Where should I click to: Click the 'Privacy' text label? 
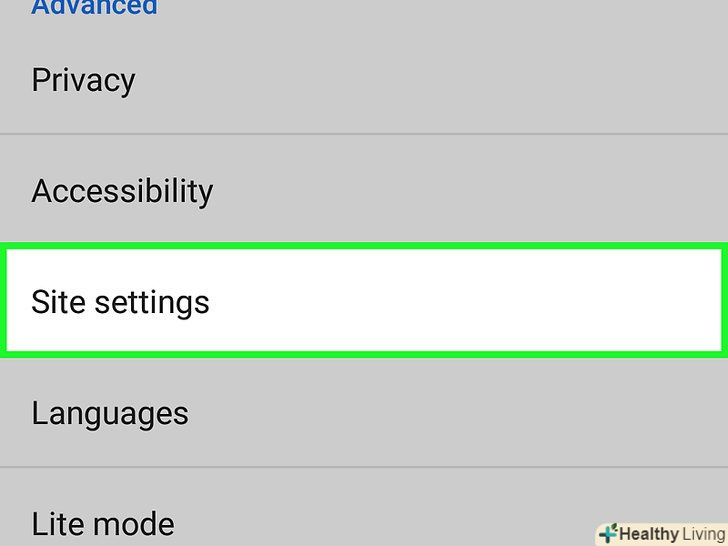83,81
